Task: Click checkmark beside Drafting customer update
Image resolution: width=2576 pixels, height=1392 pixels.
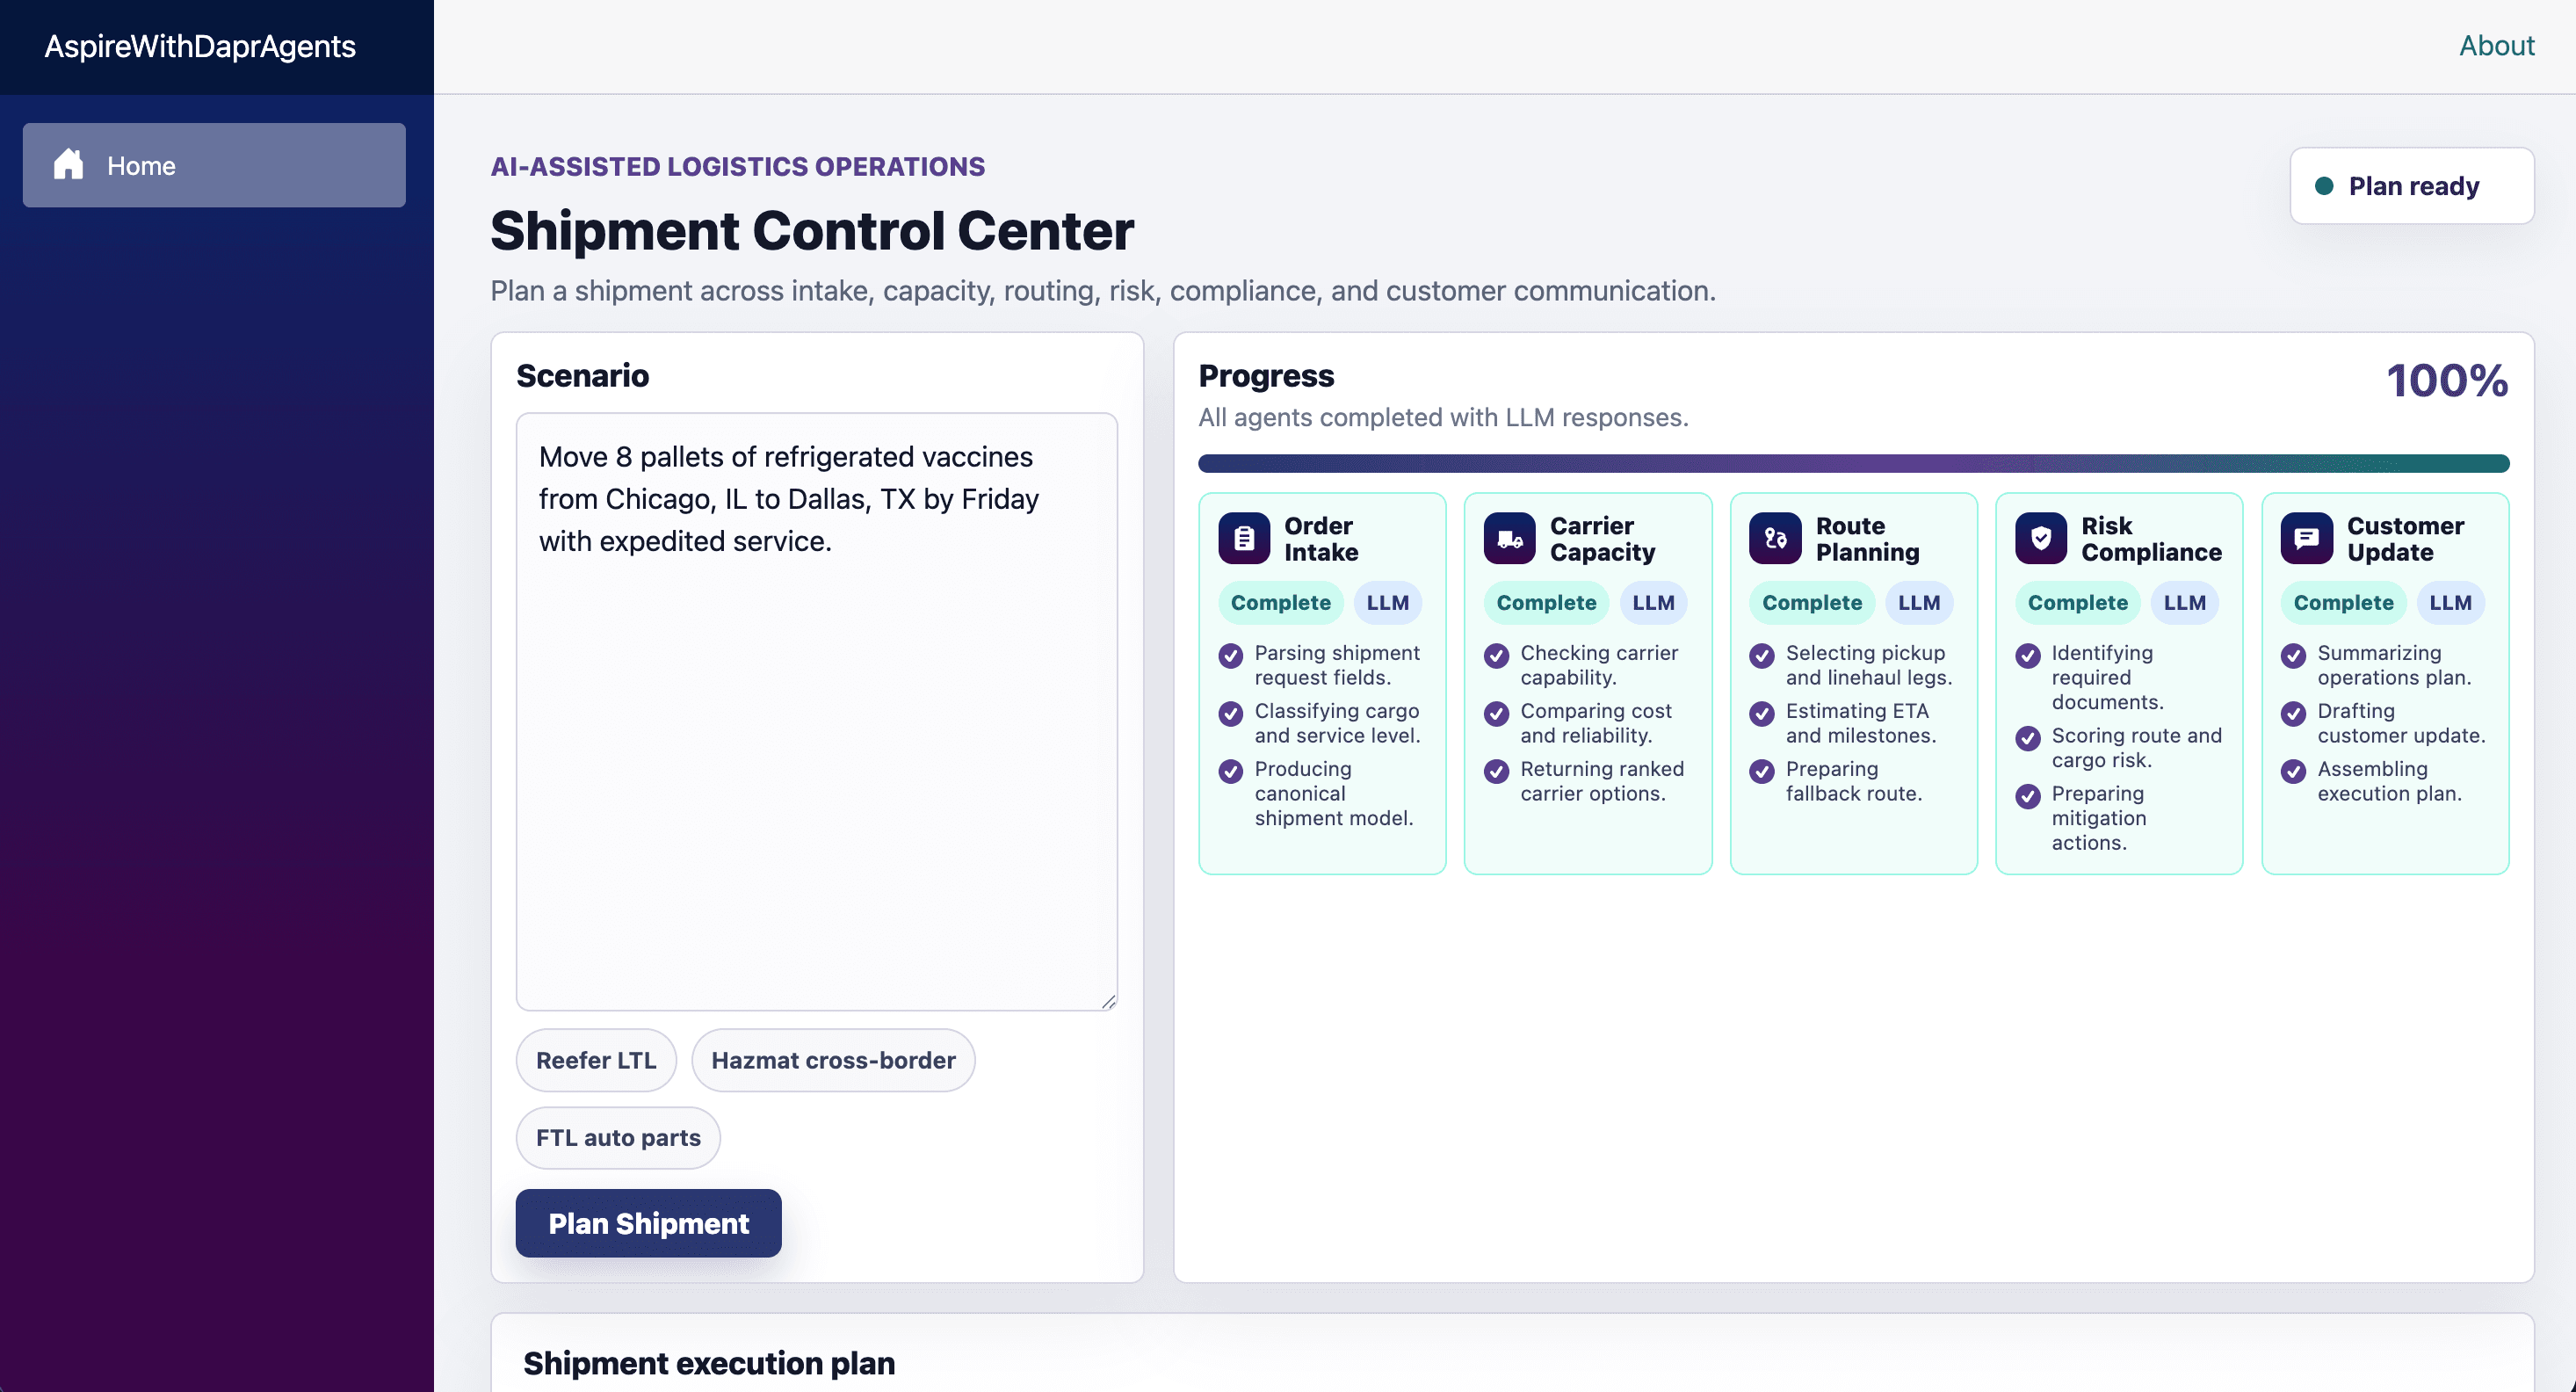Action: tap(2293, 714)
